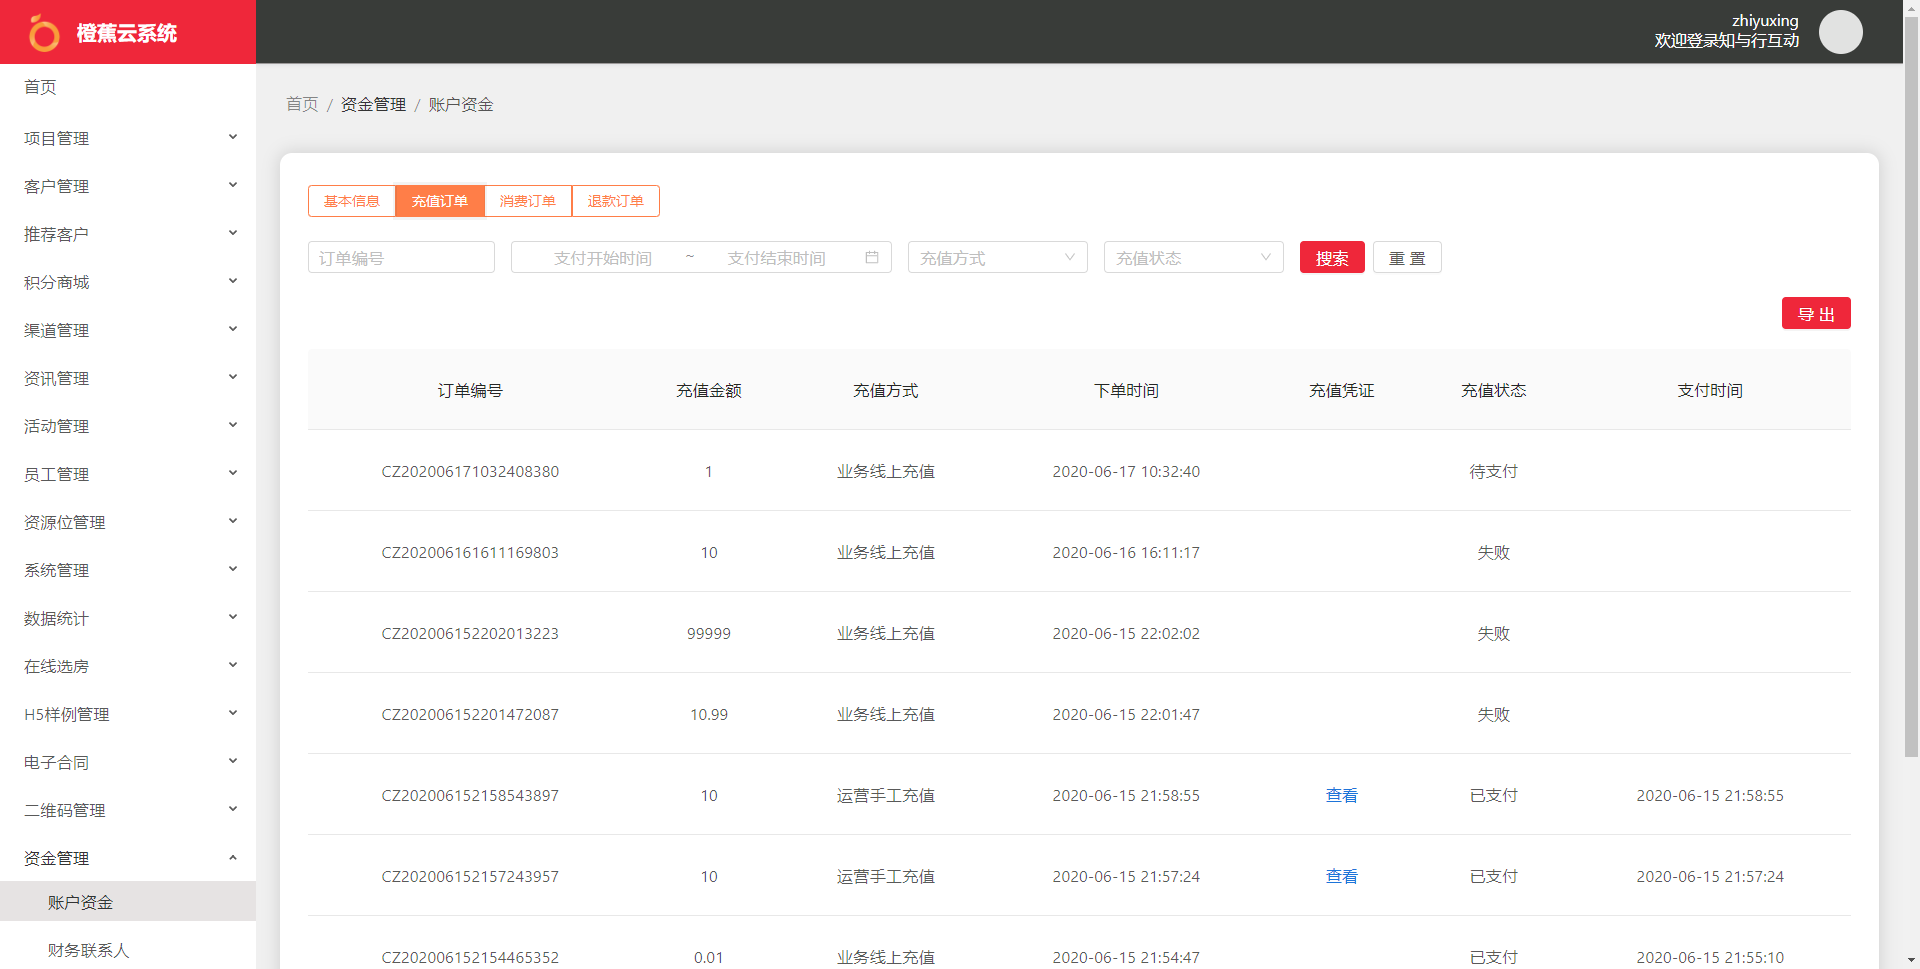
Task: Collapse the 资金管理 menu
Action: pyautogui.click(x=128, y=858)
